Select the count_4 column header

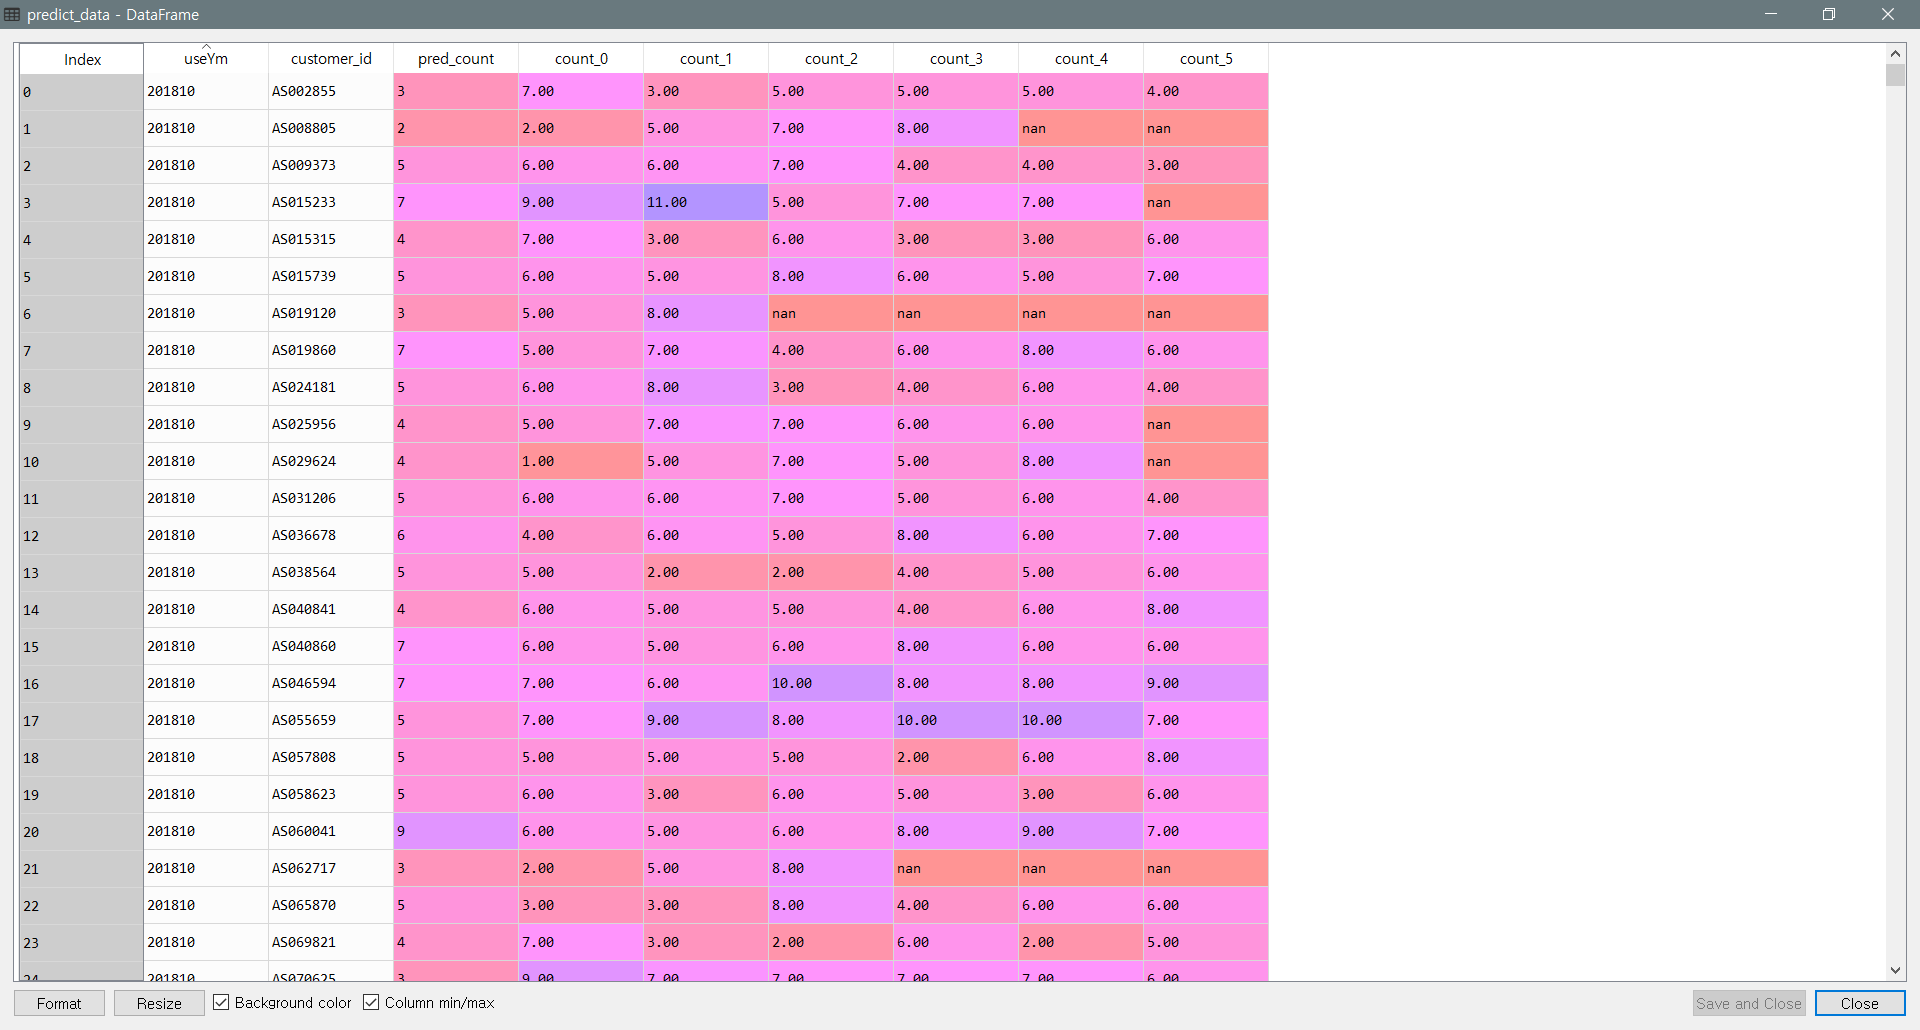(1081, 58)
